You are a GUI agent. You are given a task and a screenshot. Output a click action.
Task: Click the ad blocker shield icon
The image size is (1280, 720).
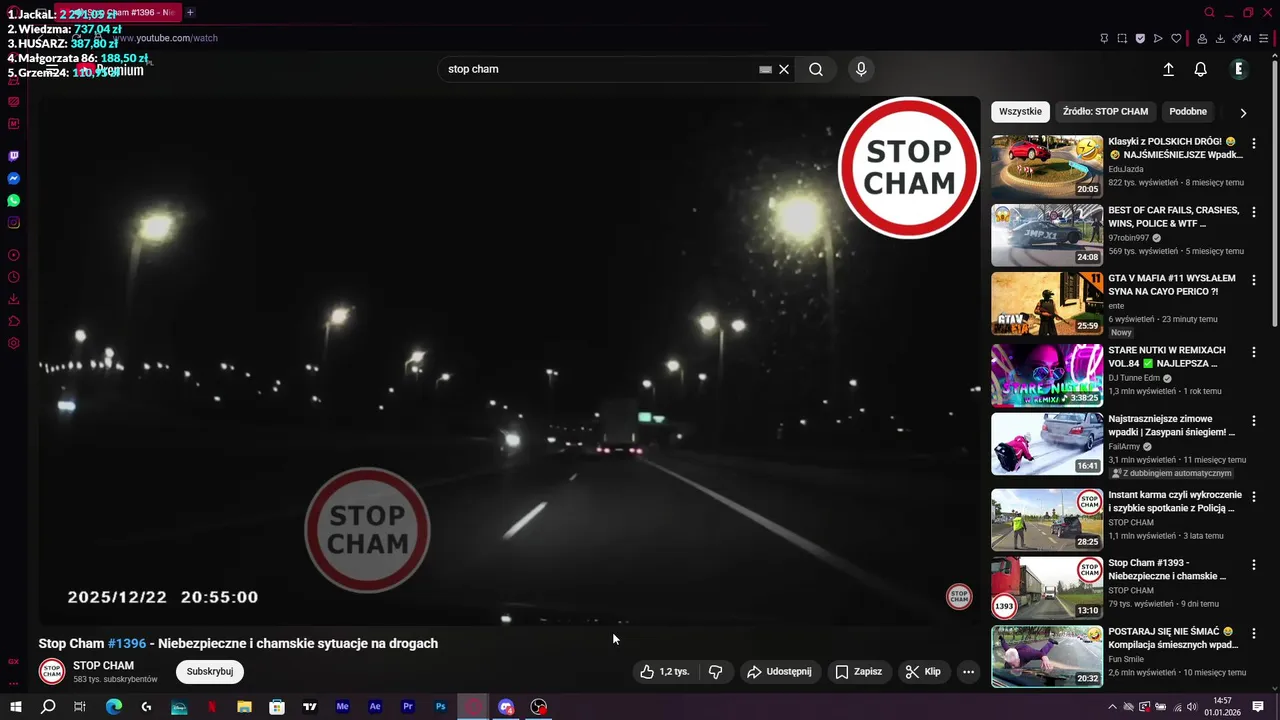(1140, 38)
